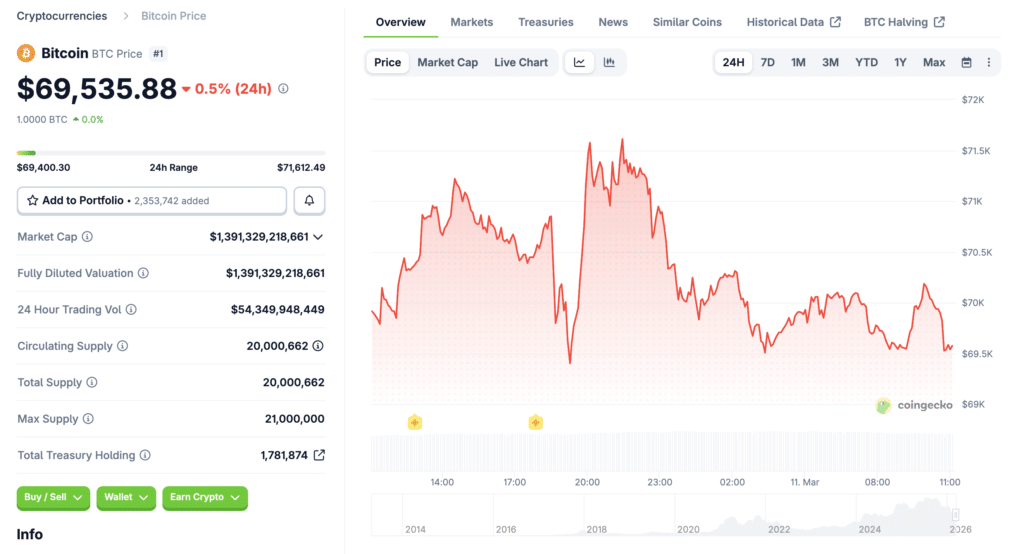This screenshot has width=1024, height=554.
Task: Expand the Market Cap chevron
Action: [x=318, y=237]
